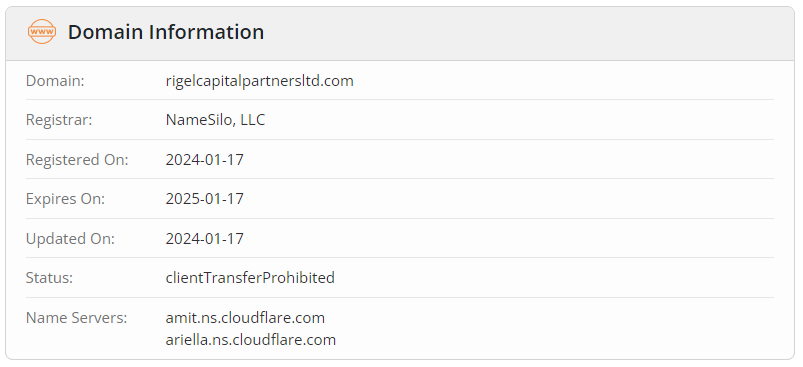
Task: Click the Domain Information heading
Action: (166, 32)
